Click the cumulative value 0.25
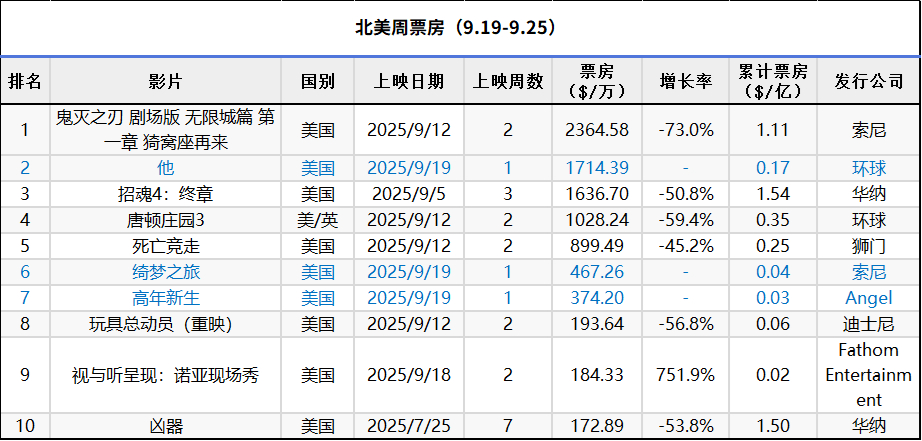This screenshot has height=441, width=922. (773, 246)
